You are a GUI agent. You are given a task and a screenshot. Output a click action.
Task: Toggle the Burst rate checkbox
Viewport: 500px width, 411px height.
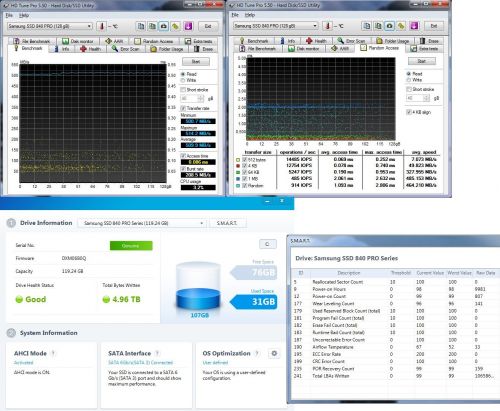click(183, 169)
